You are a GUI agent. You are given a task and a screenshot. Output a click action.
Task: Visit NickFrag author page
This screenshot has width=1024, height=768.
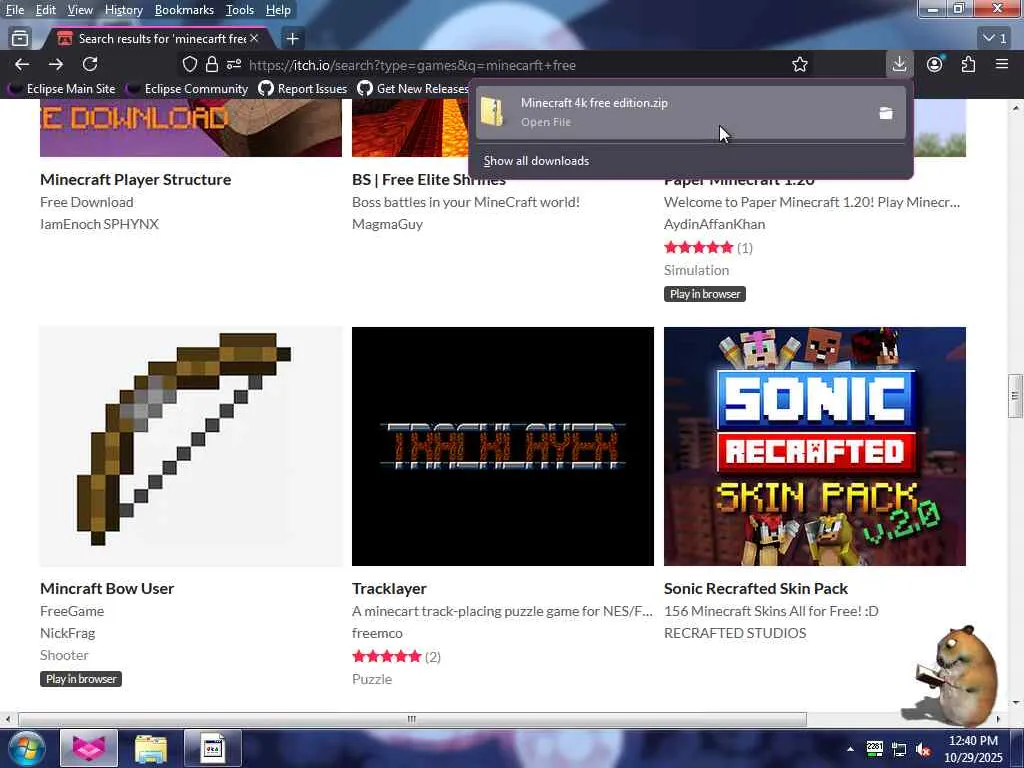67,633
